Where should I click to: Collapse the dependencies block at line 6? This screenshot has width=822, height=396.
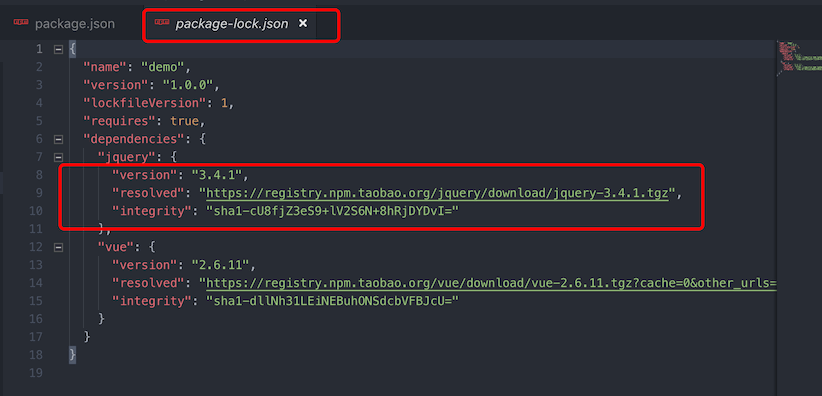58,140
